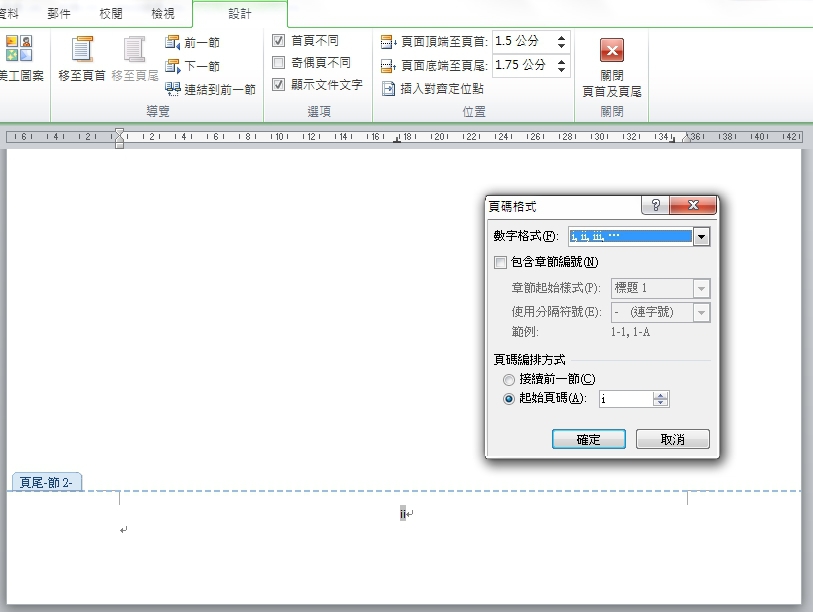Select 接續前一節 radio button

point(509,380)
